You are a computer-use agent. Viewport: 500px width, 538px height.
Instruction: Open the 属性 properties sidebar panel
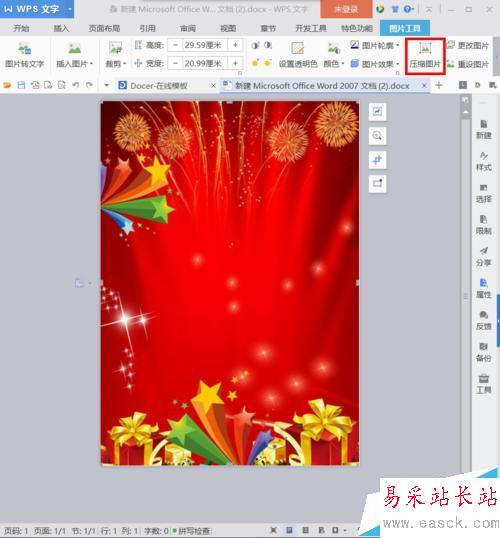[x=484, y=289]
